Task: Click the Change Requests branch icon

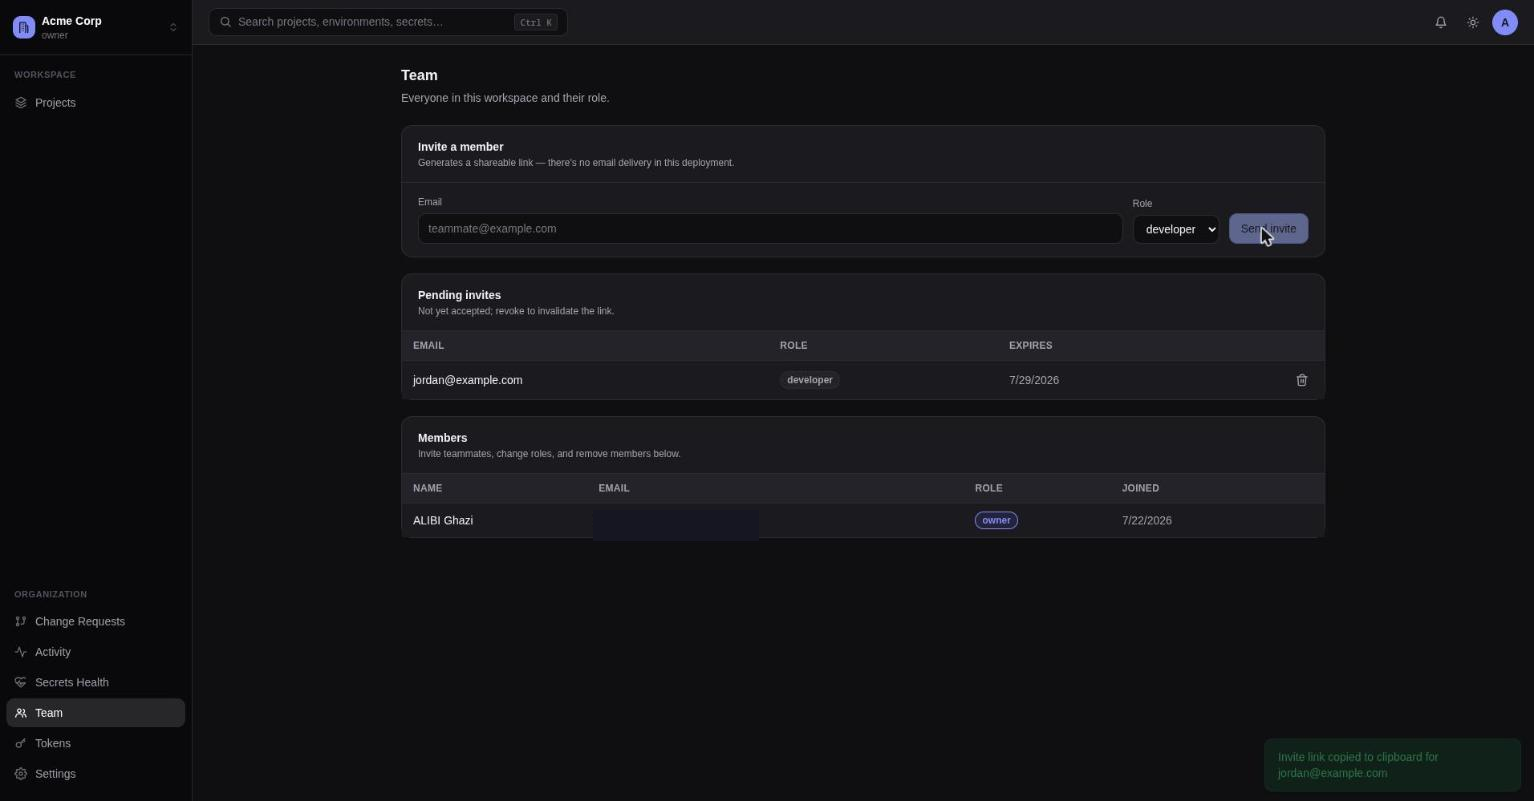Action: (x=21, y=622)
